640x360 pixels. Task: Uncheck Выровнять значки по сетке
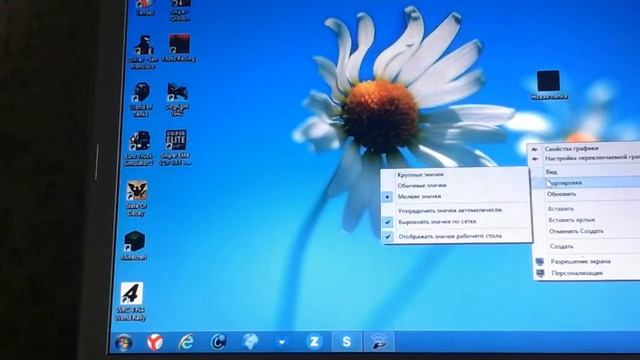[x=456, y=222]
